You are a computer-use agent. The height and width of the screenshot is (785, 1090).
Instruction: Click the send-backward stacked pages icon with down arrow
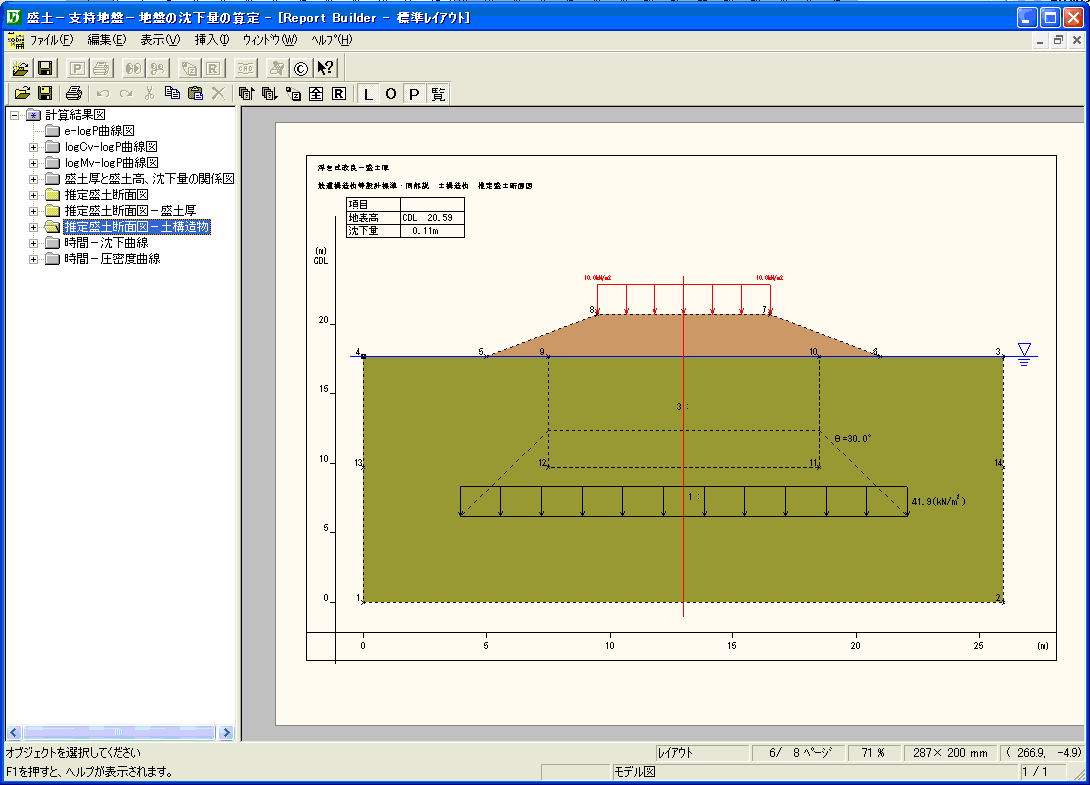pos(269,94)
